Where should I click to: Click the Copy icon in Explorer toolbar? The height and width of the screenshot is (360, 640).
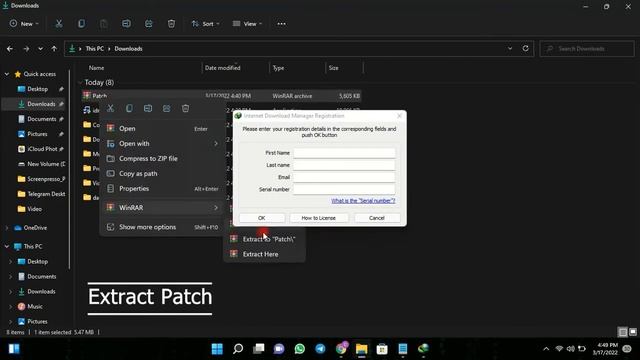81,24
